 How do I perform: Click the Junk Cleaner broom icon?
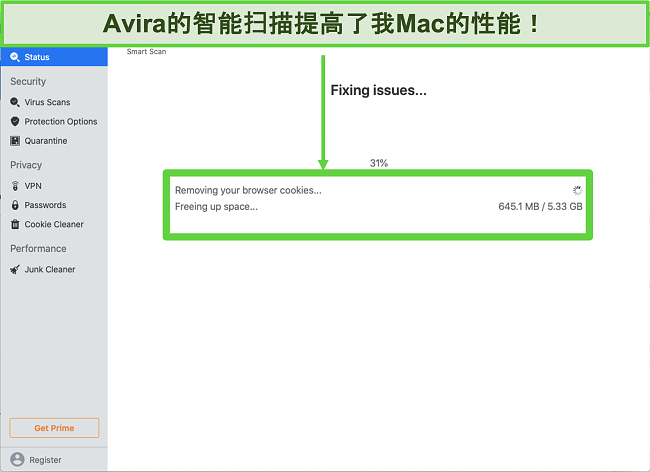[x=15, y=270]
